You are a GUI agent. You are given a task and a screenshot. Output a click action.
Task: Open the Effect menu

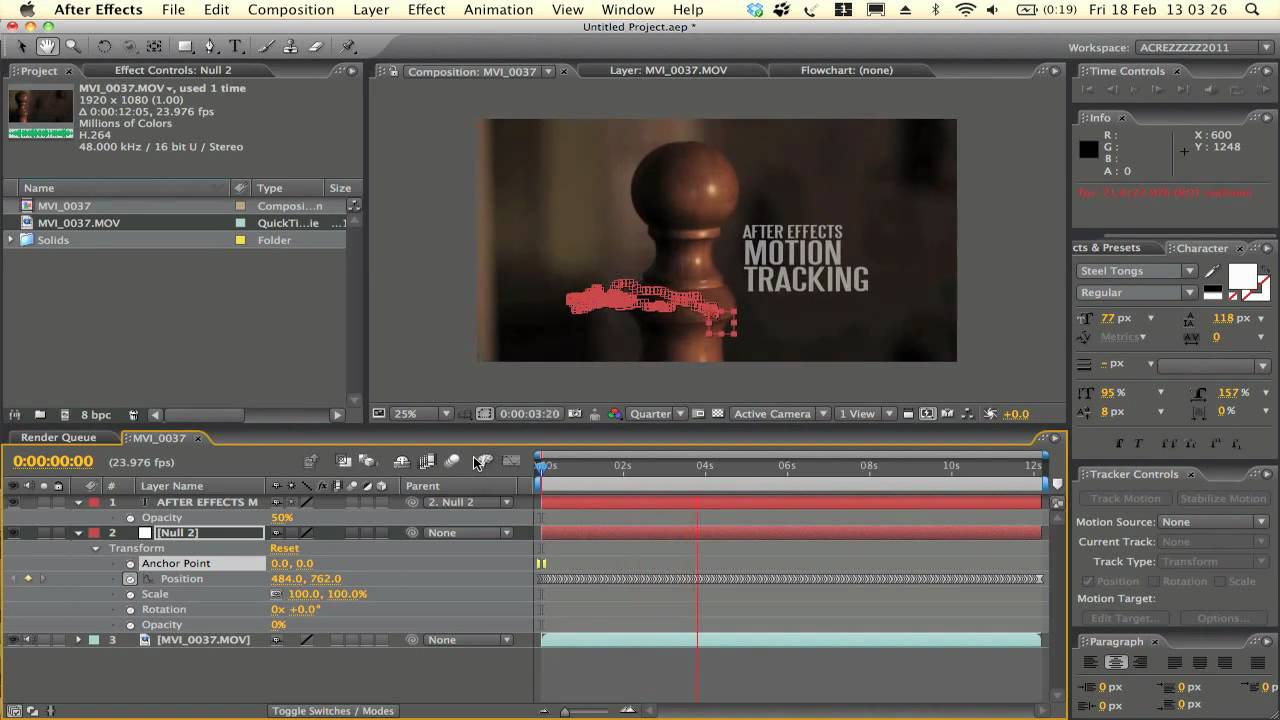426,10
